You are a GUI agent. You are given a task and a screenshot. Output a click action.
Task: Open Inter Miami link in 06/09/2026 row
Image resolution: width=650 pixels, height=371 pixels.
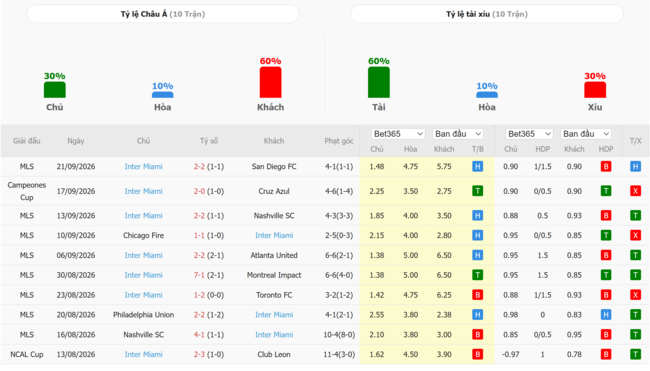tap(143, 255)
